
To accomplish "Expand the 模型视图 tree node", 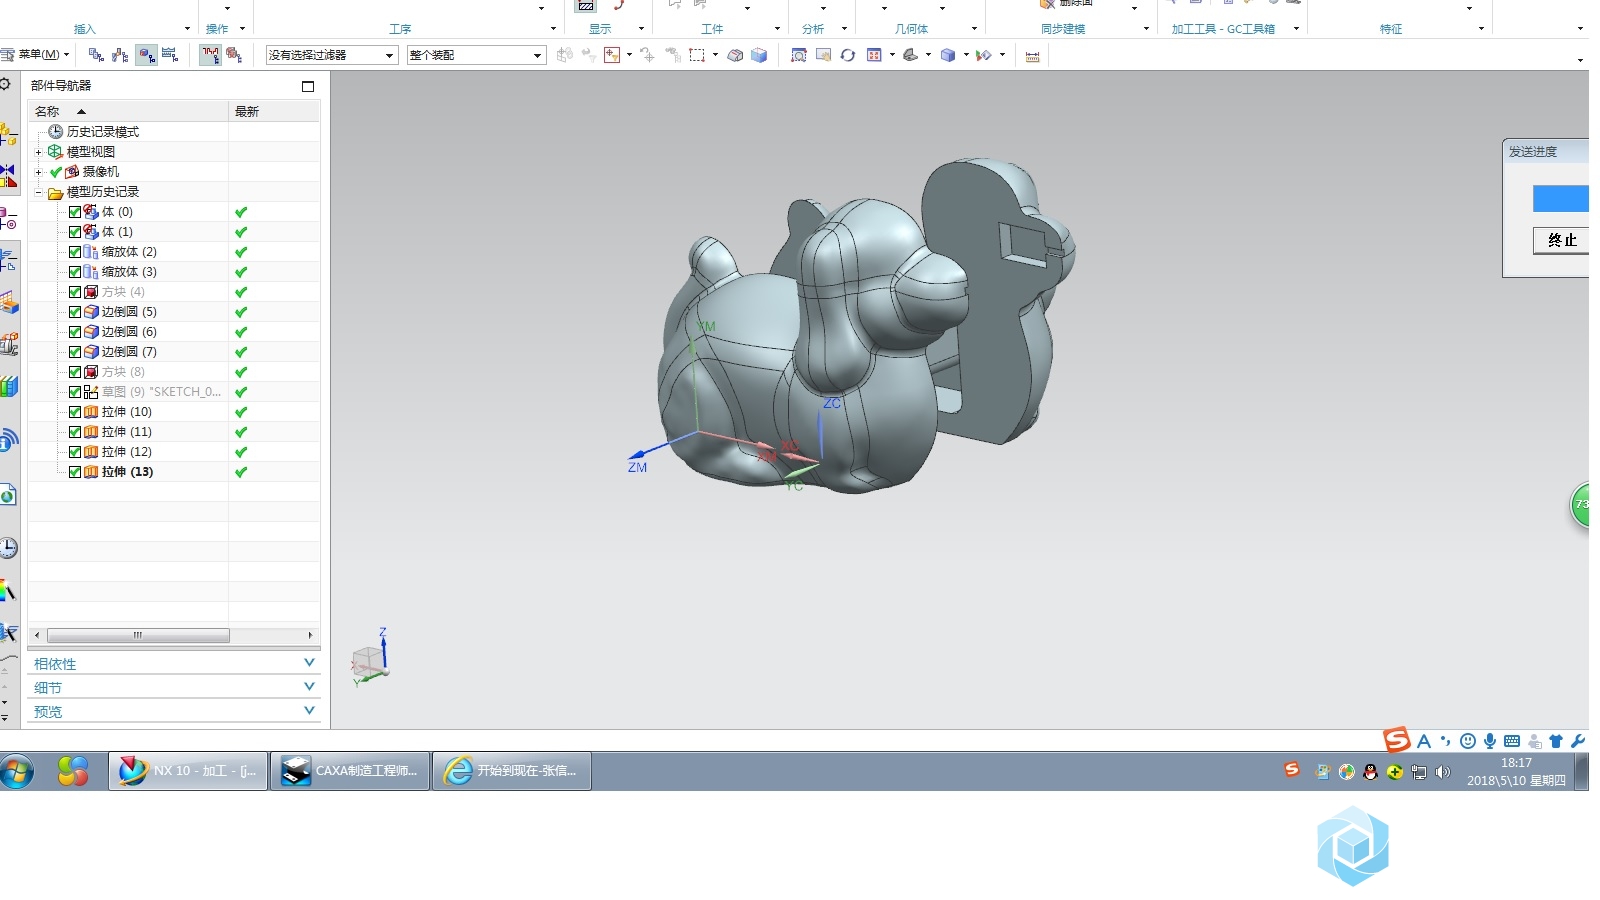I will pyautogui.click(x=39, y=152).
